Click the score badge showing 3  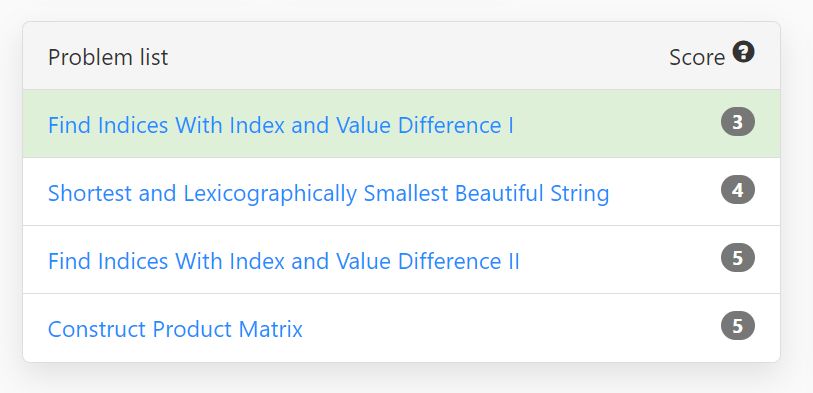tap(738, 123)
